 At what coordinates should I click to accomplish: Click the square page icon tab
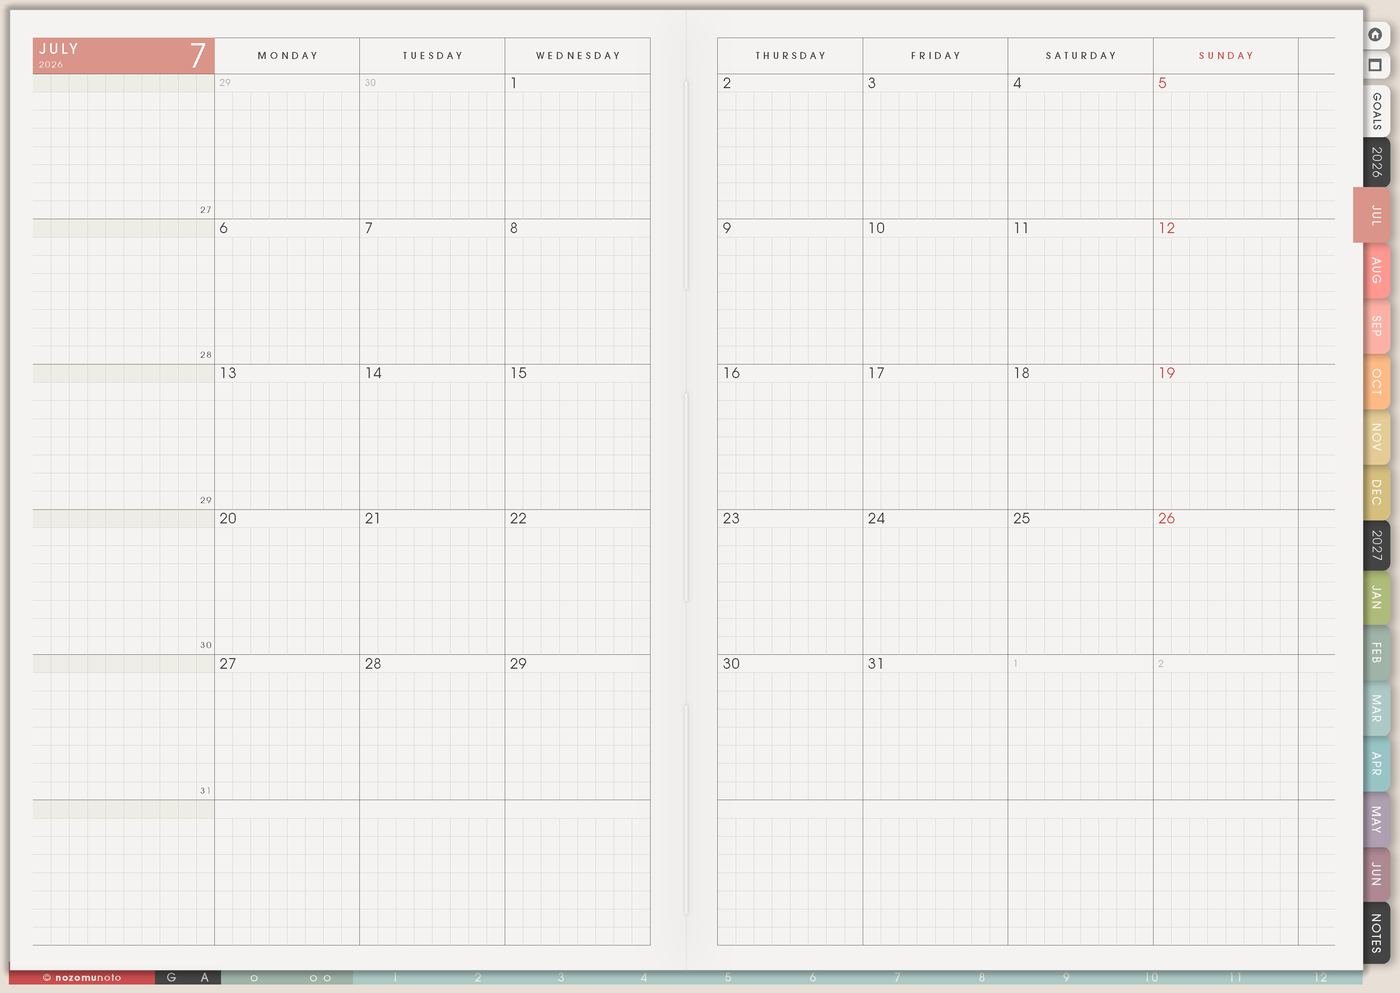pyautogui.click(x=1375, y=65)
